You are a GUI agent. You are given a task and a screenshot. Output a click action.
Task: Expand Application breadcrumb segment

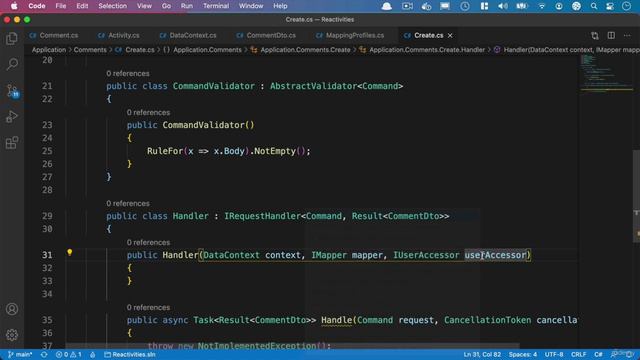pos(49,50)
